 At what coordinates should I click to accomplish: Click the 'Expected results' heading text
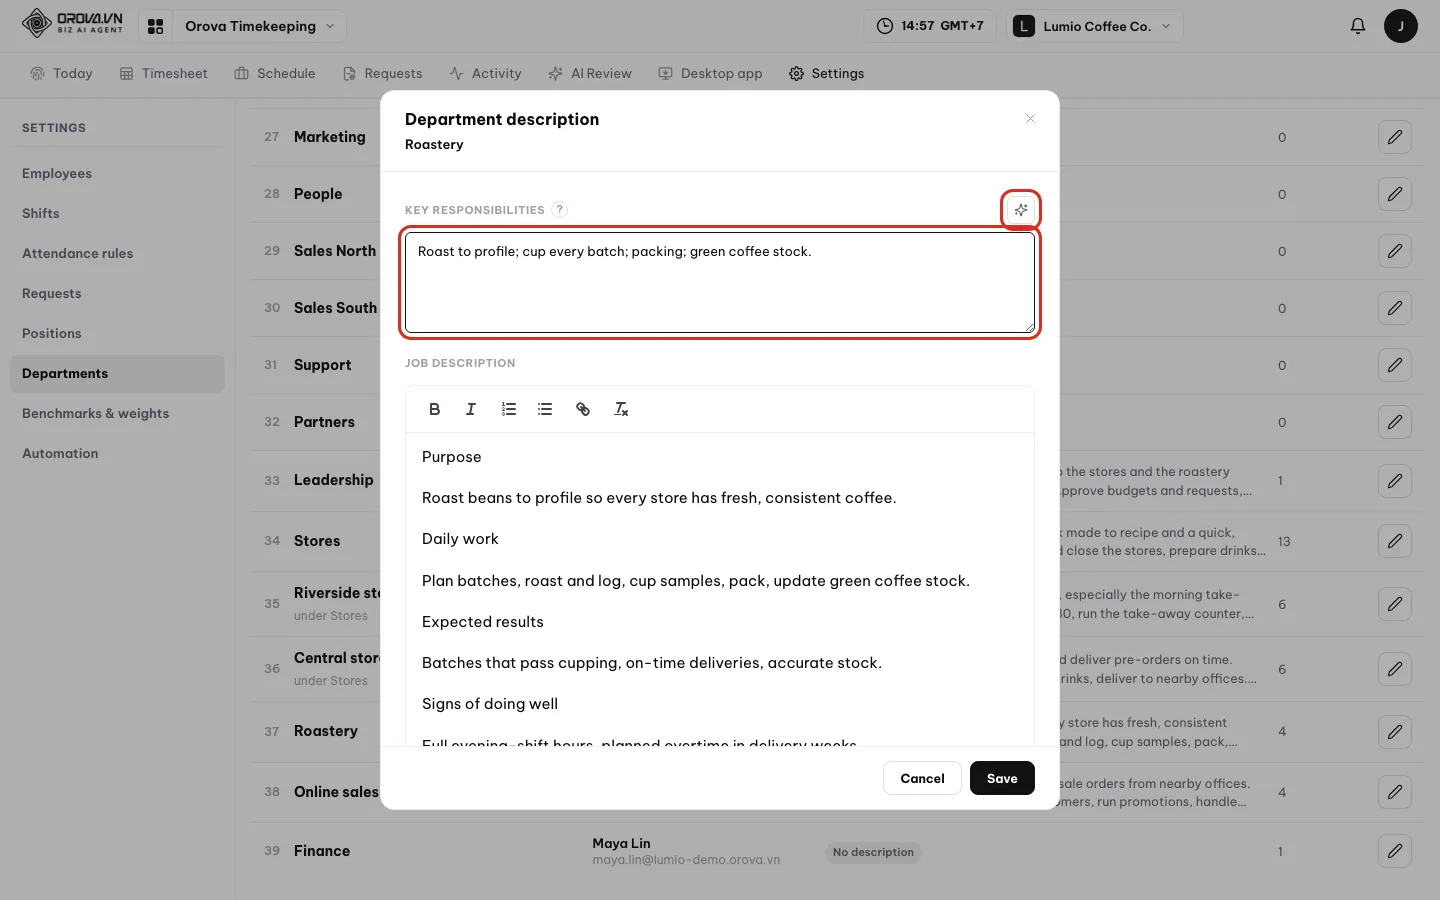pyautogui.click(x=483, y=622)
